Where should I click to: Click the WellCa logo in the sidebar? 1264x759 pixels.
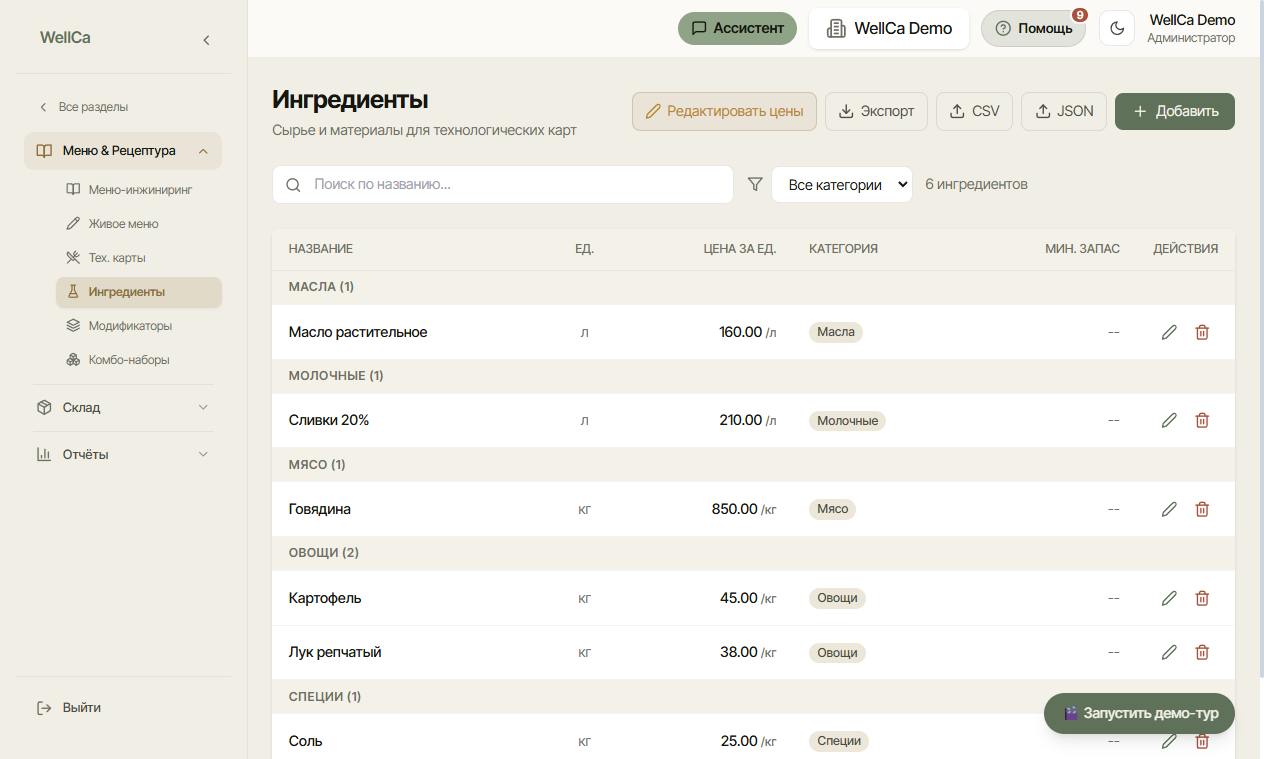tap(65, 38)
